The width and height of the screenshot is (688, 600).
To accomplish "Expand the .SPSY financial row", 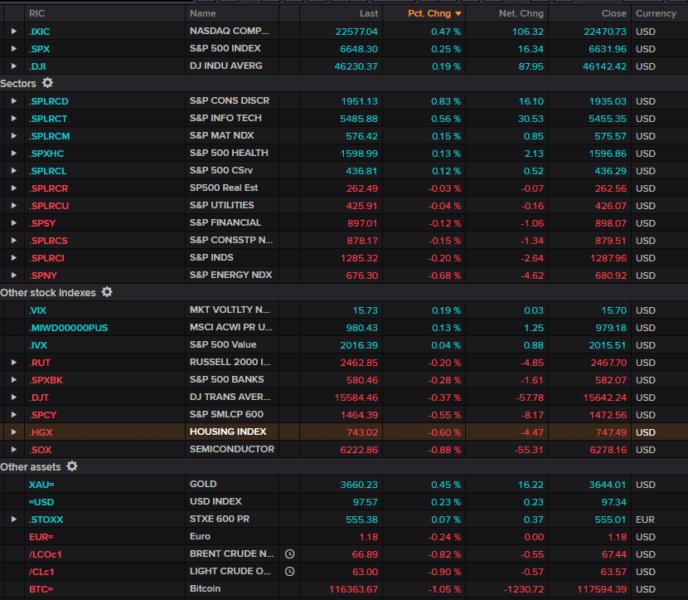I will pyautogui.click(x=14, y=223).
